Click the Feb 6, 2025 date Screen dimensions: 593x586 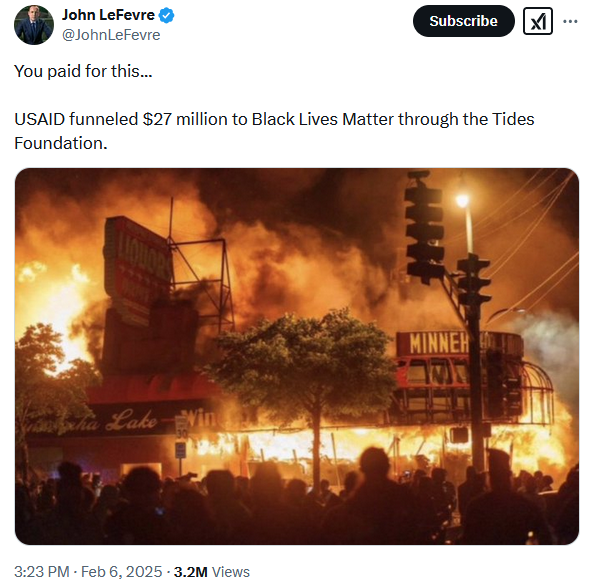(x=121, y=572)
